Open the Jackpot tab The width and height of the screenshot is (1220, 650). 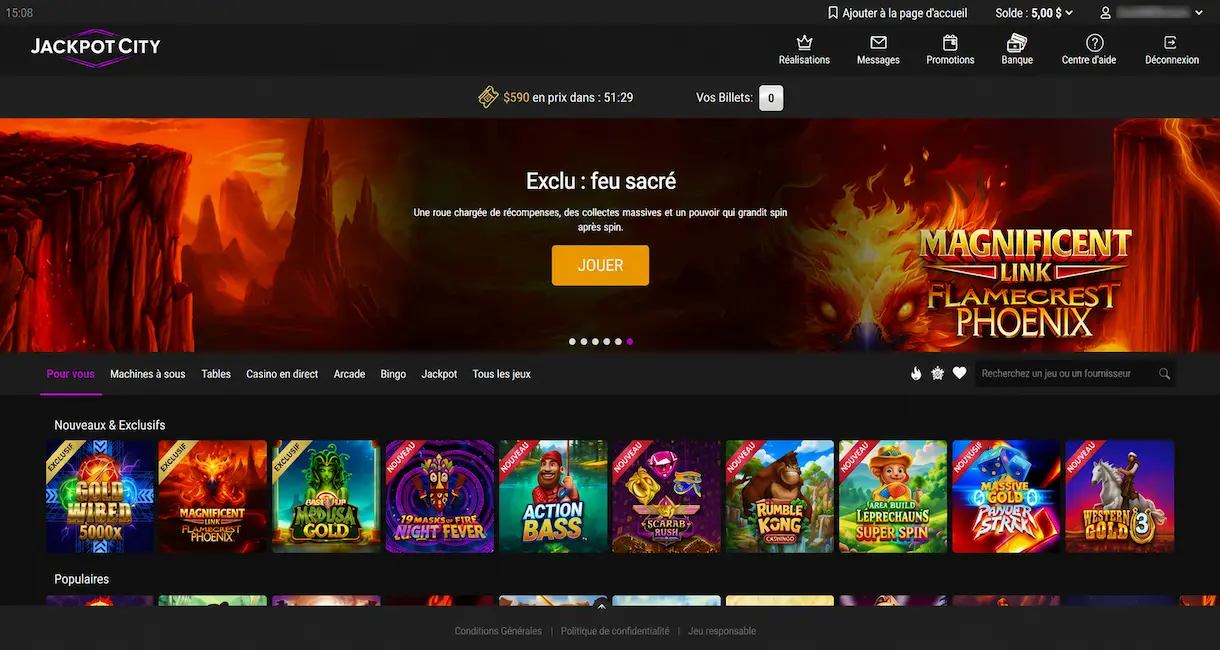point(439,374)
